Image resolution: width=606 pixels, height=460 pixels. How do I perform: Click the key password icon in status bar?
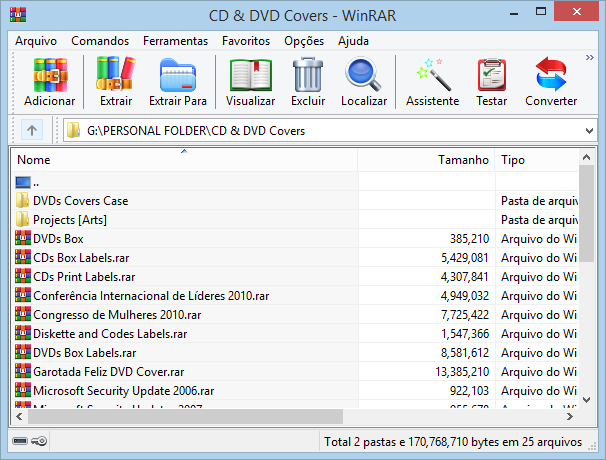click(x=39, y=441)
